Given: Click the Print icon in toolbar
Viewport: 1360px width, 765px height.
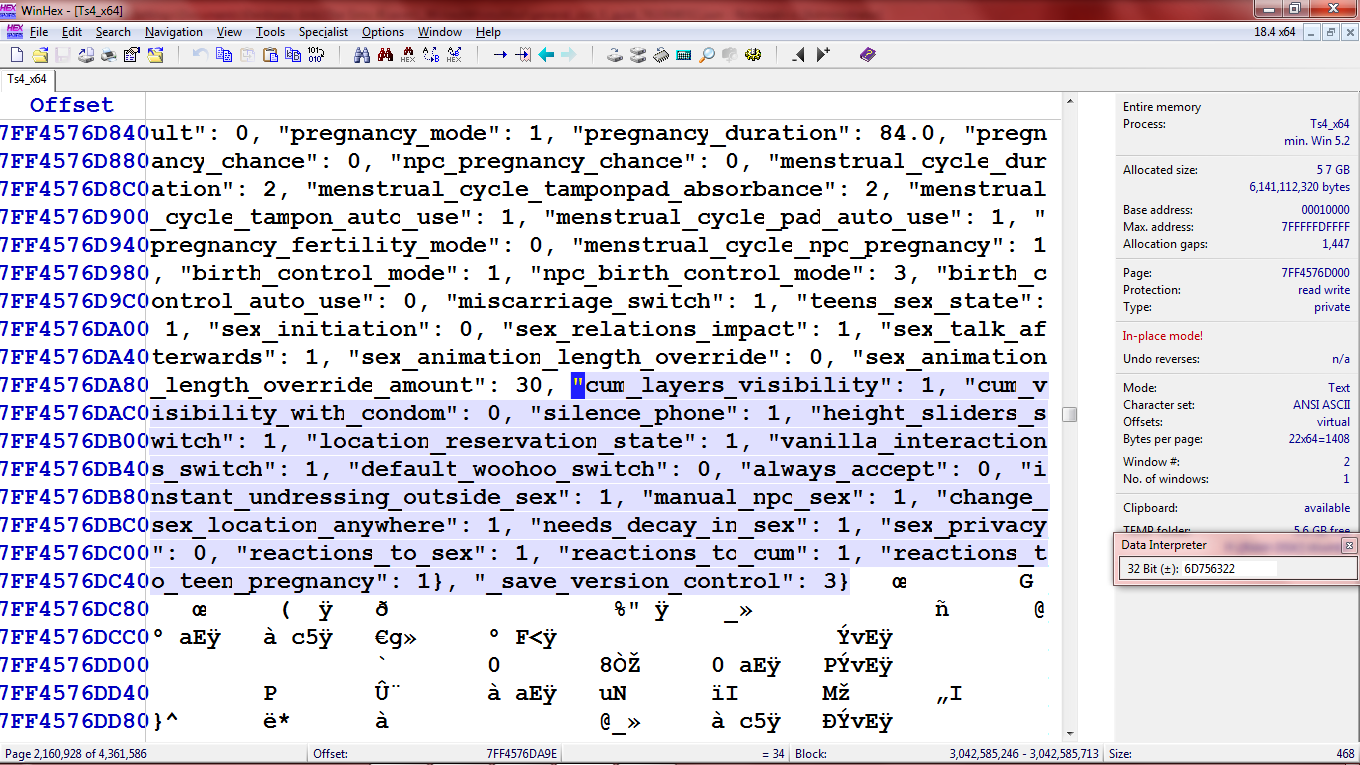Looking at the screenshot, I should (x=109, y=55).
